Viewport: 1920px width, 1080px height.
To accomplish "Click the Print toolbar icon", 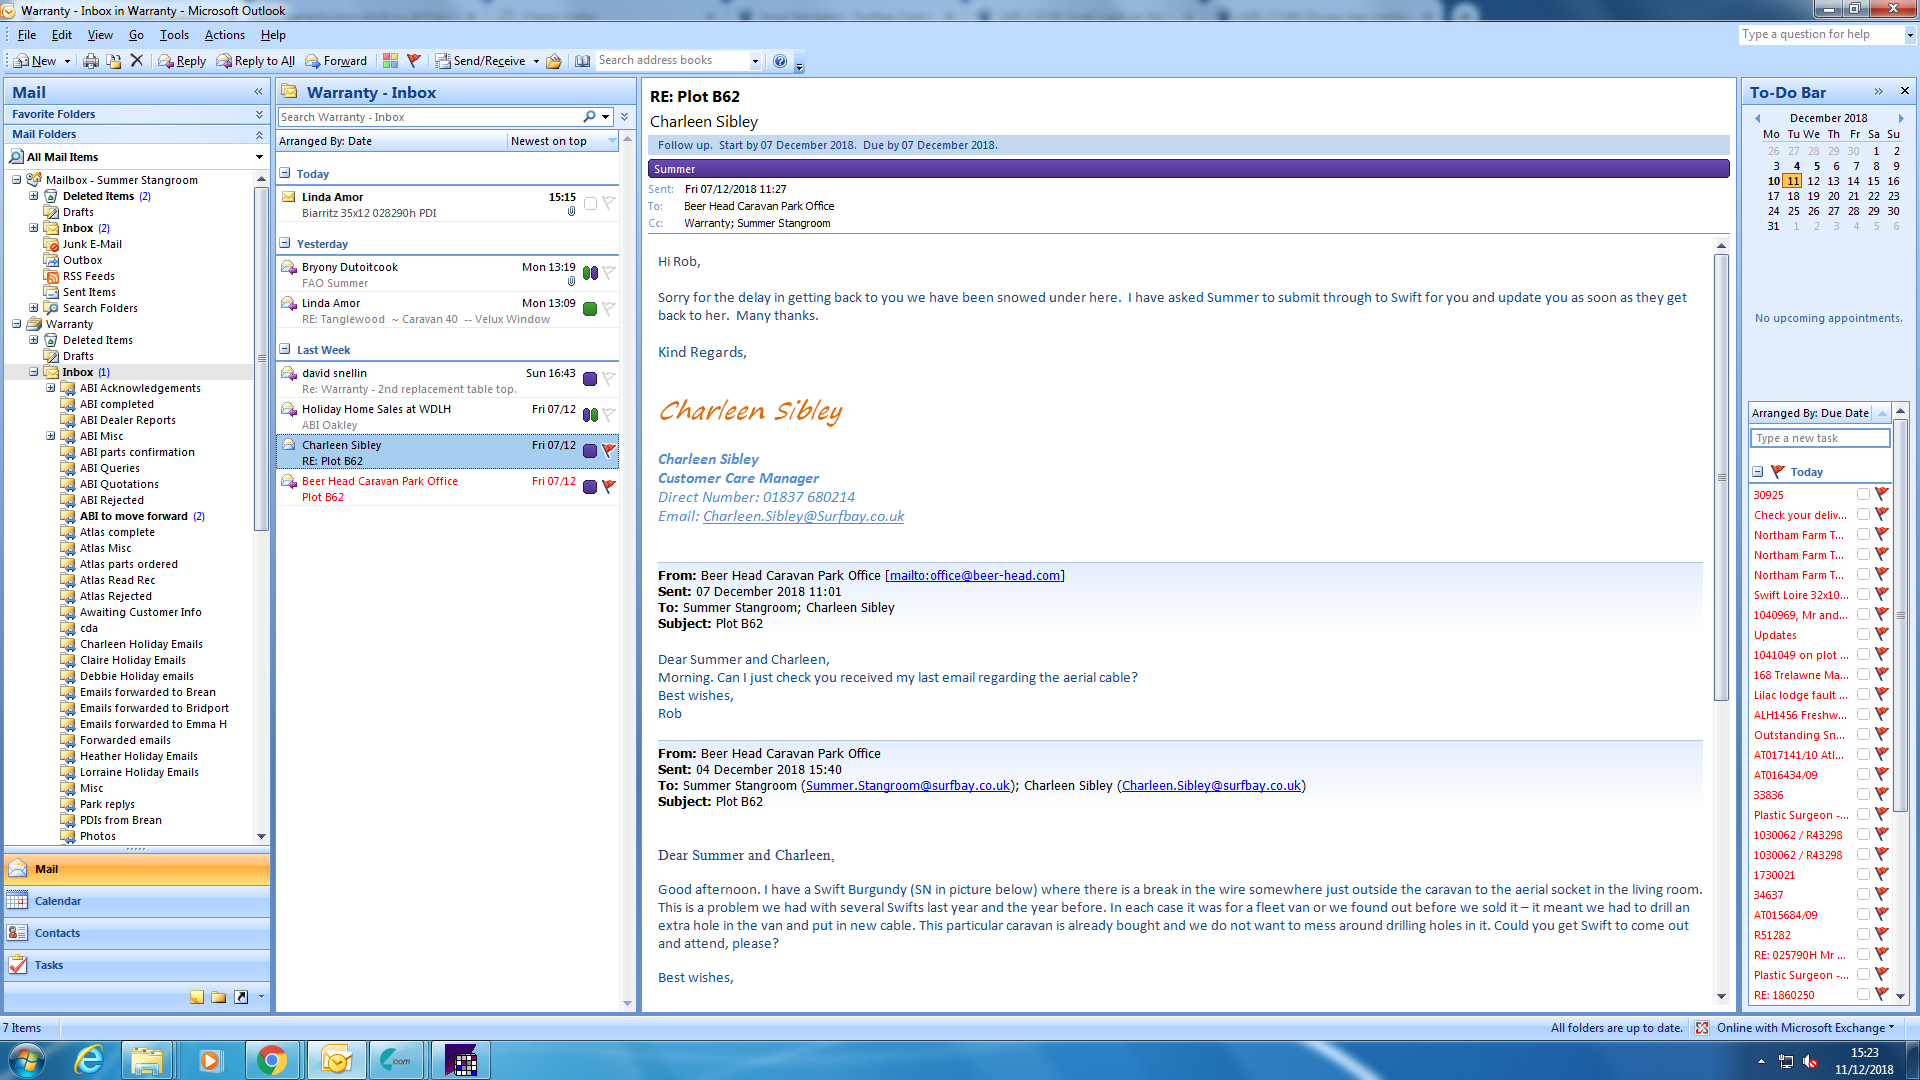I will [x=91, y=61].
